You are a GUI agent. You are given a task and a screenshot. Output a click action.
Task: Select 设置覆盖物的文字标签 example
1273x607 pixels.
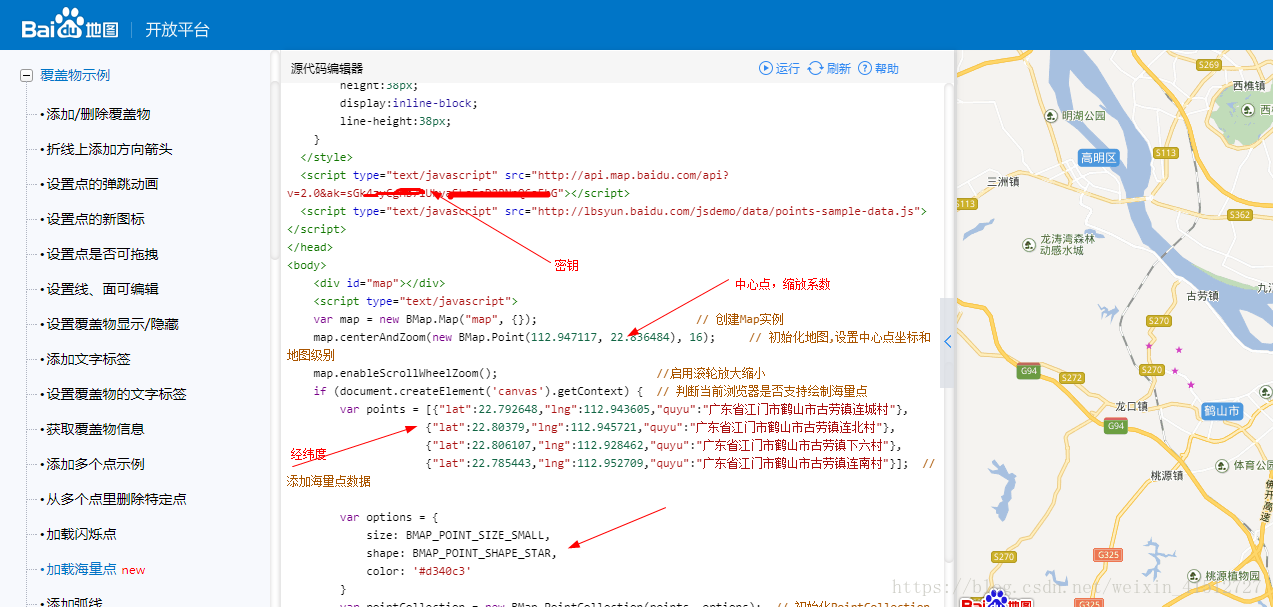(116, 394)
